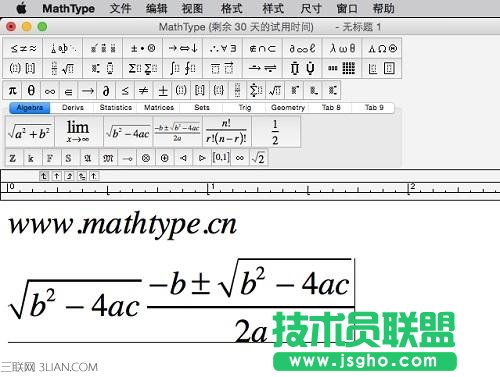Image resolution: width=500 pixels, height=377 pixels.
Task: Open the 格式 menu
Action: [232, 8]
